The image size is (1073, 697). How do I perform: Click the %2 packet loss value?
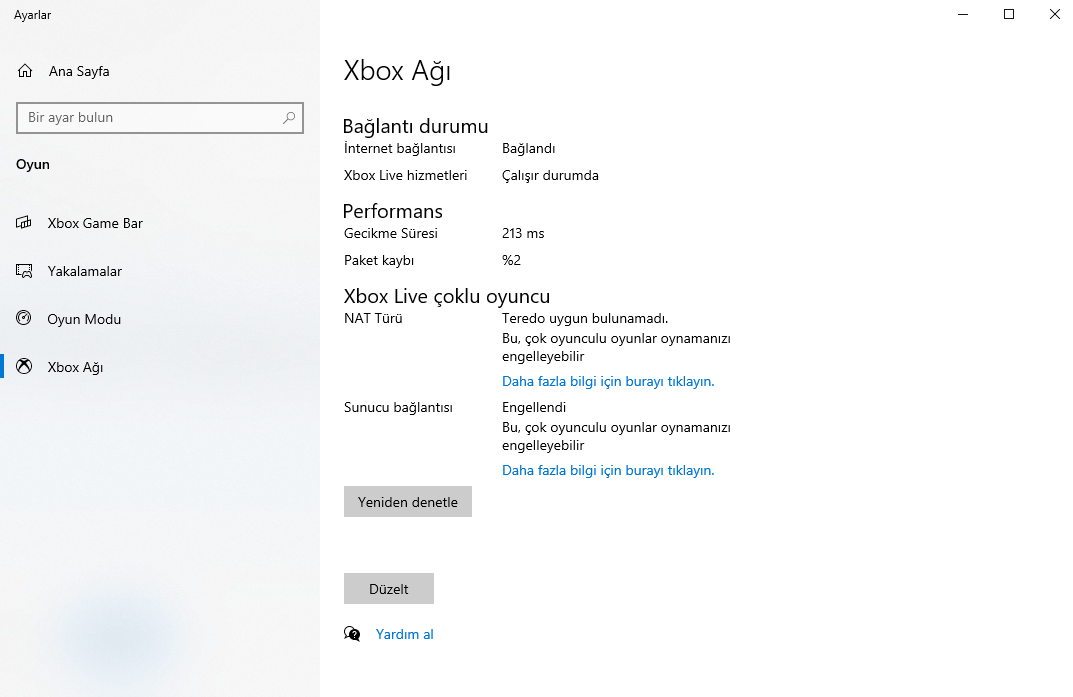click(x=511, y=260)
